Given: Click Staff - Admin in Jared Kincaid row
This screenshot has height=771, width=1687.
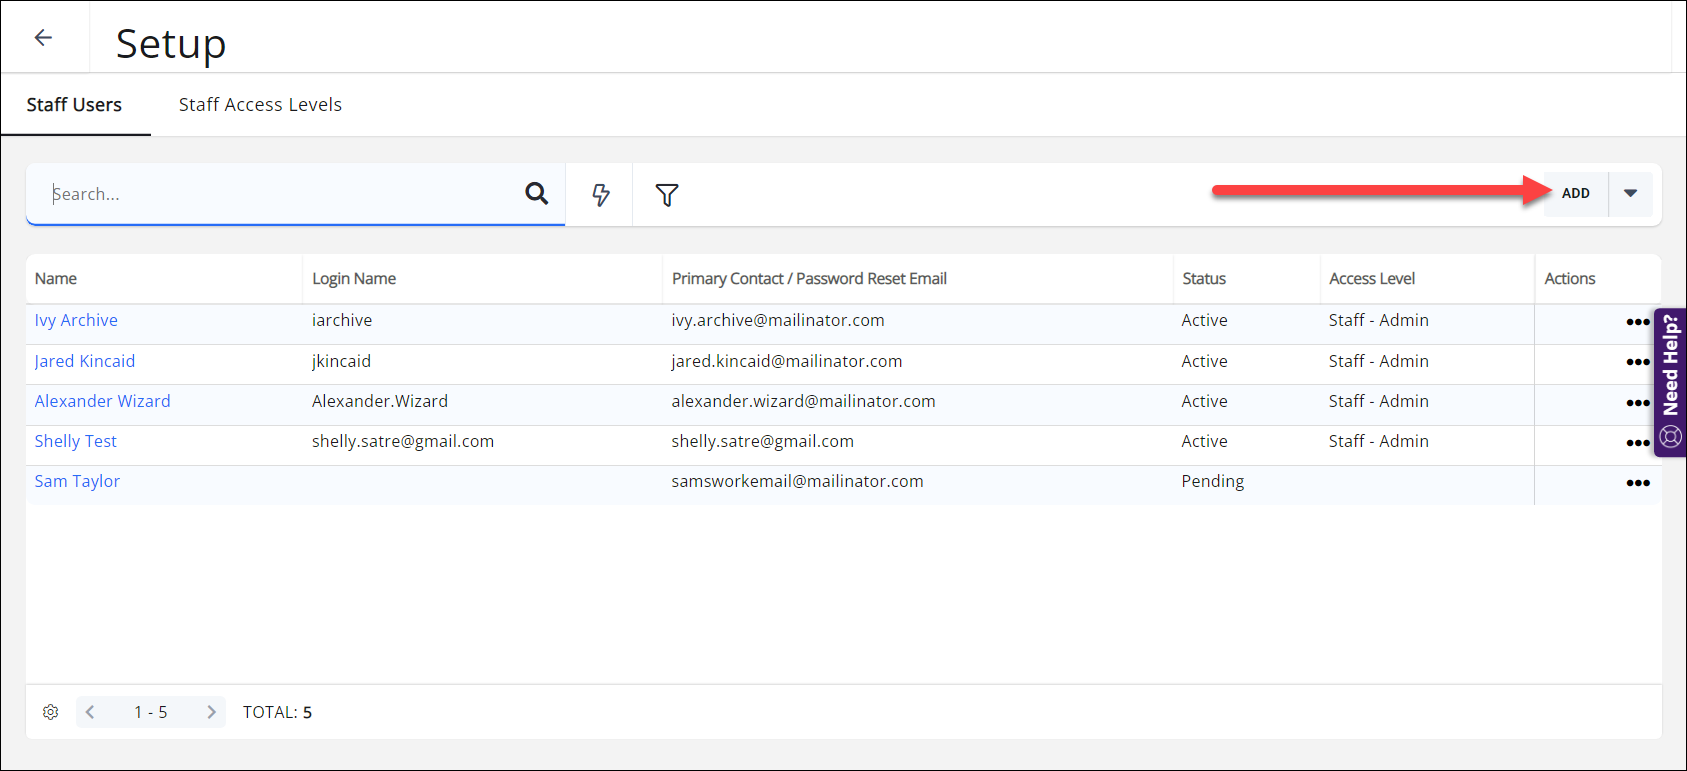Looking at the screenshot, I should pos(1379,361).
